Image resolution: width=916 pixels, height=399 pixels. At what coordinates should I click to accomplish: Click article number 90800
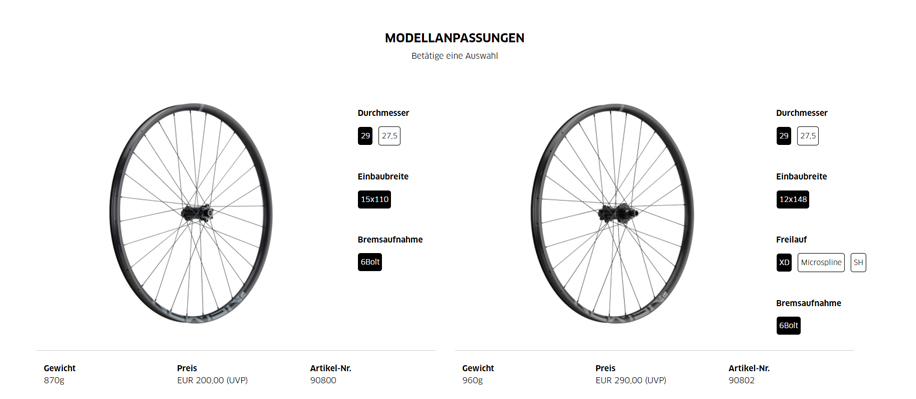pos(323,380)
